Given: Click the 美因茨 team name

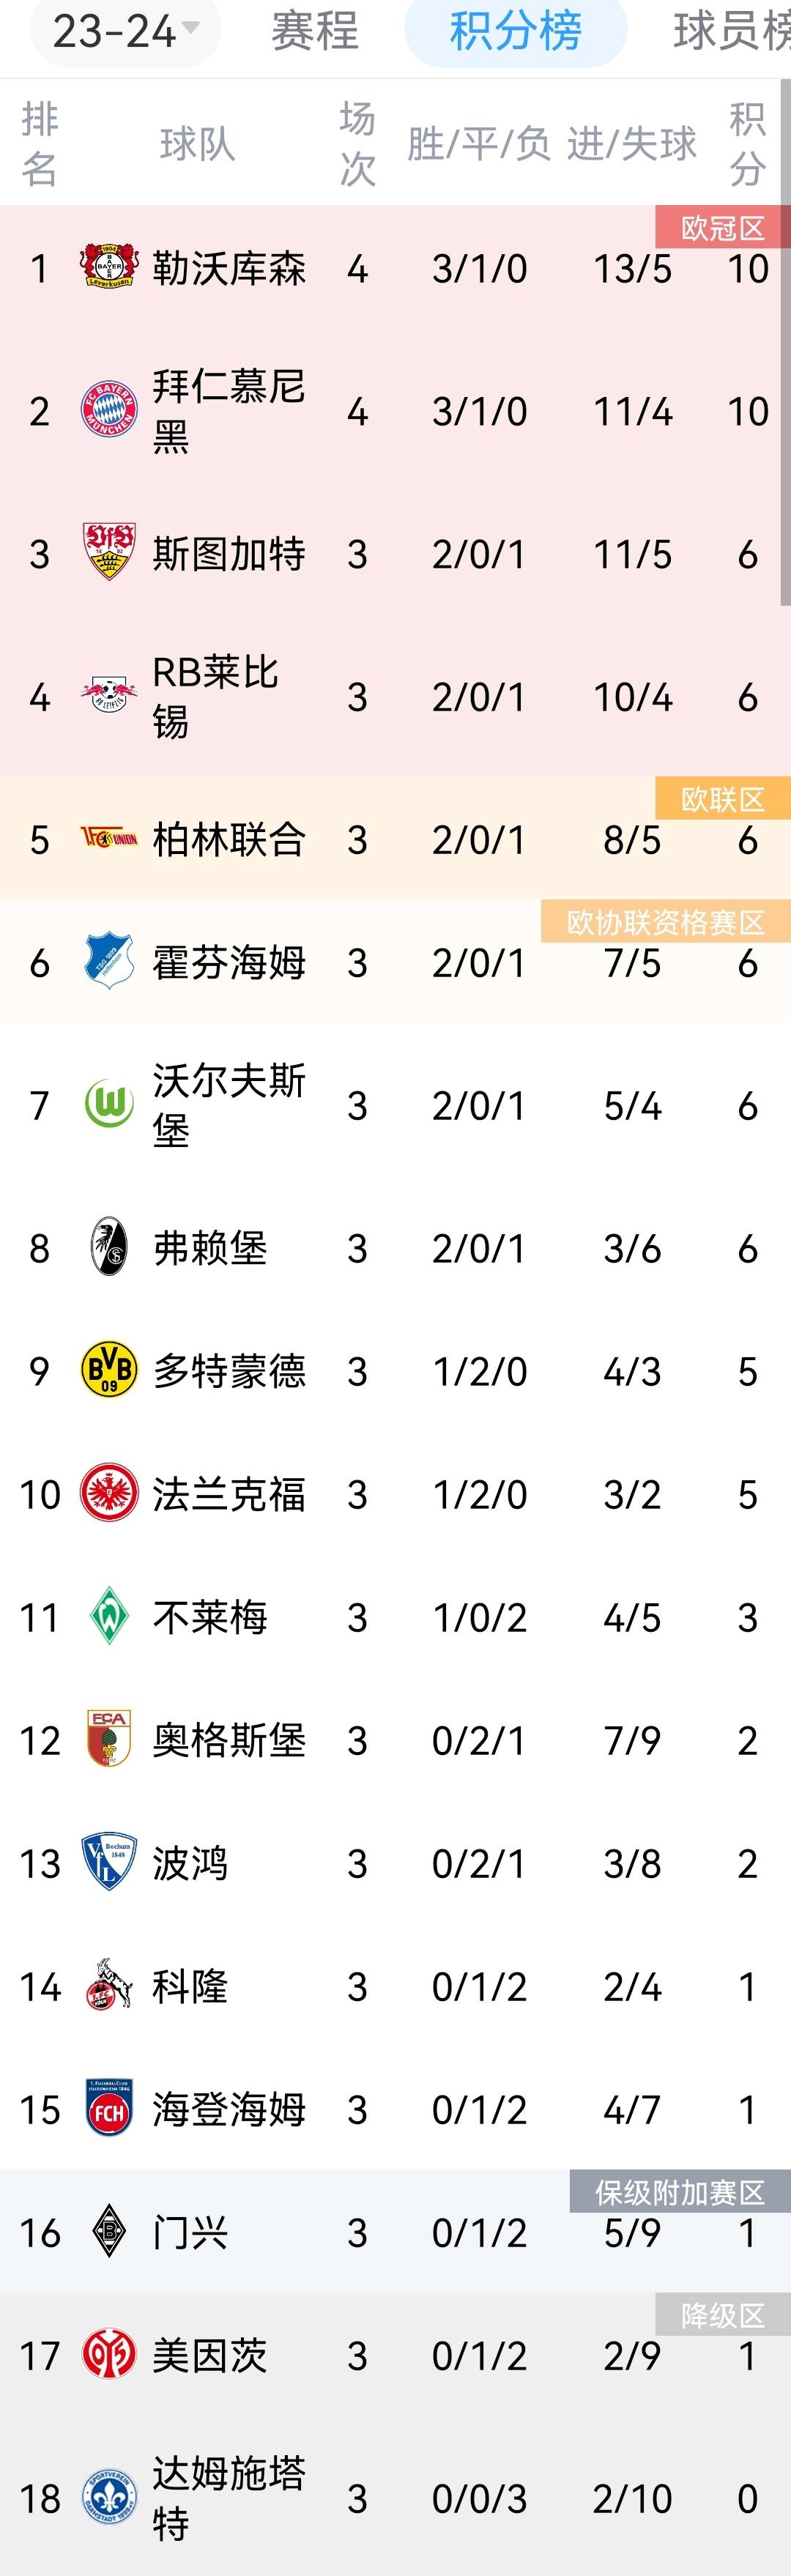Looking at the screenshot, I should click(210, 2355).
